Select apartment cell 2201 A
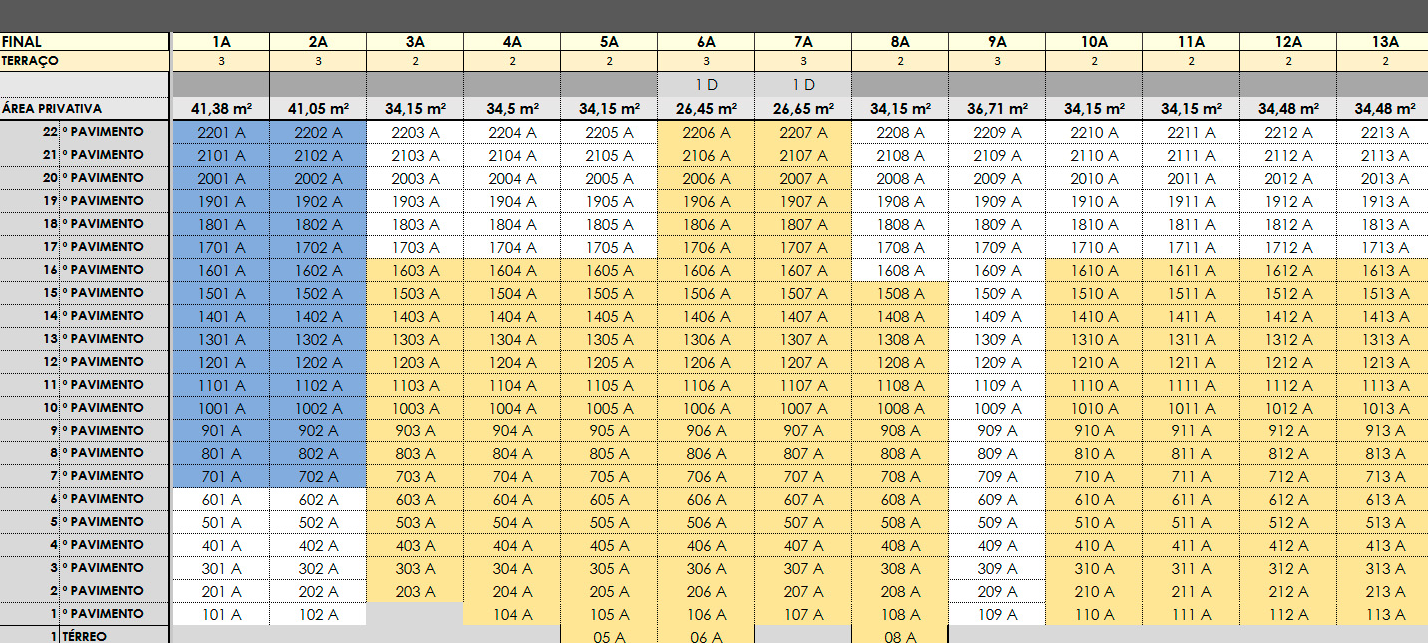This screenshot has height=643, width=1428. tap(221, 132)
